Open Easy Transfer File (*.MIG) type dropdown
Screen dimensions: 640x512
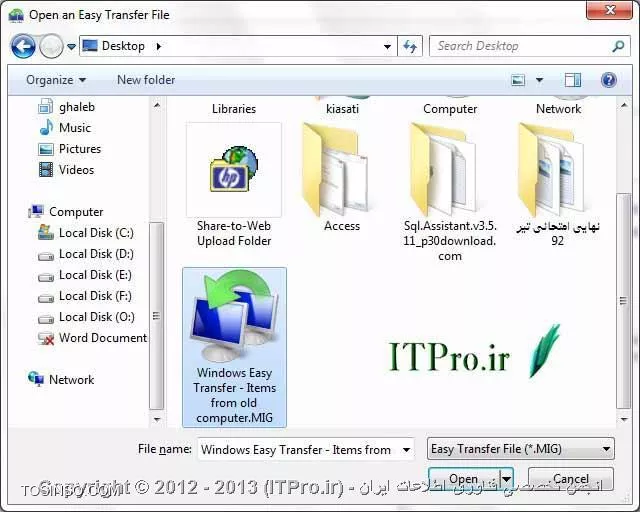tap(520, 449)
